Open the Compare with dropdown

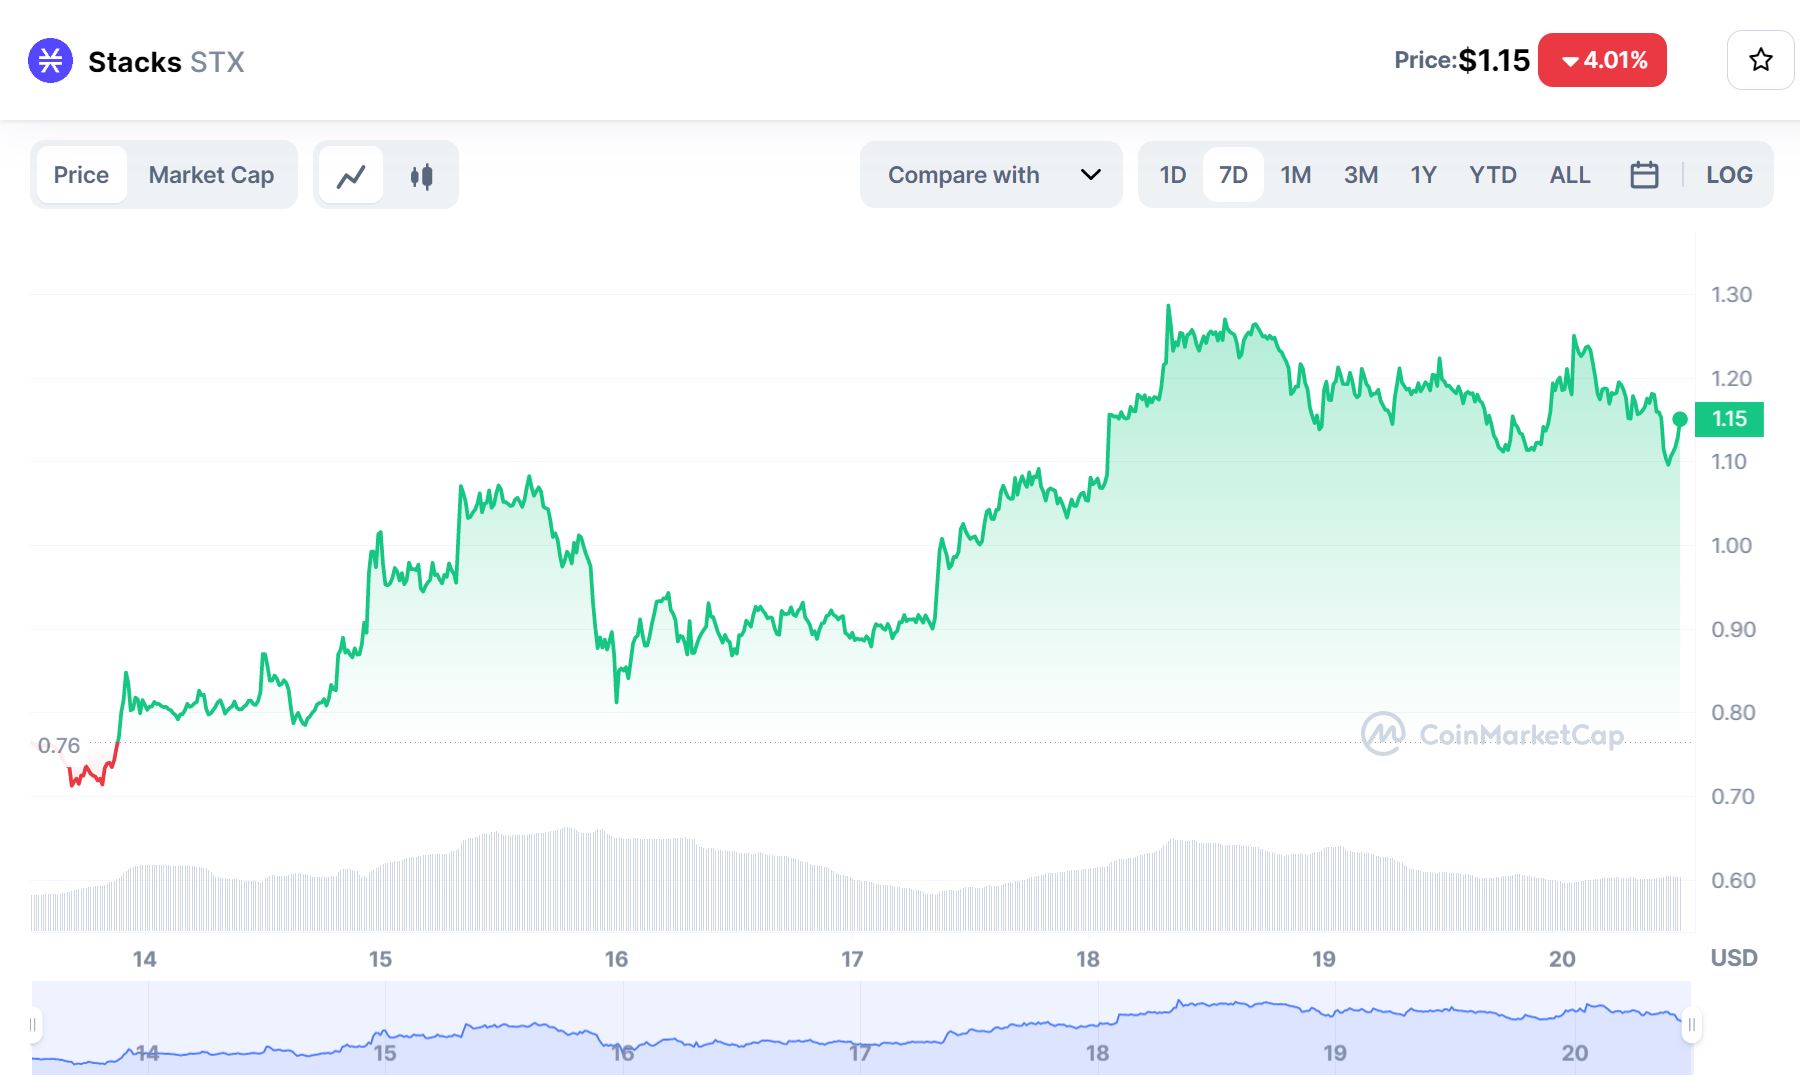pos(991,175)
